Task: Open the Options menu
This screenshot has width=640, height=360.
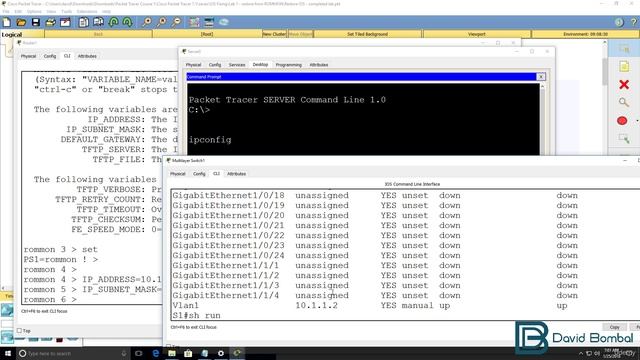Action: [34, 11]
